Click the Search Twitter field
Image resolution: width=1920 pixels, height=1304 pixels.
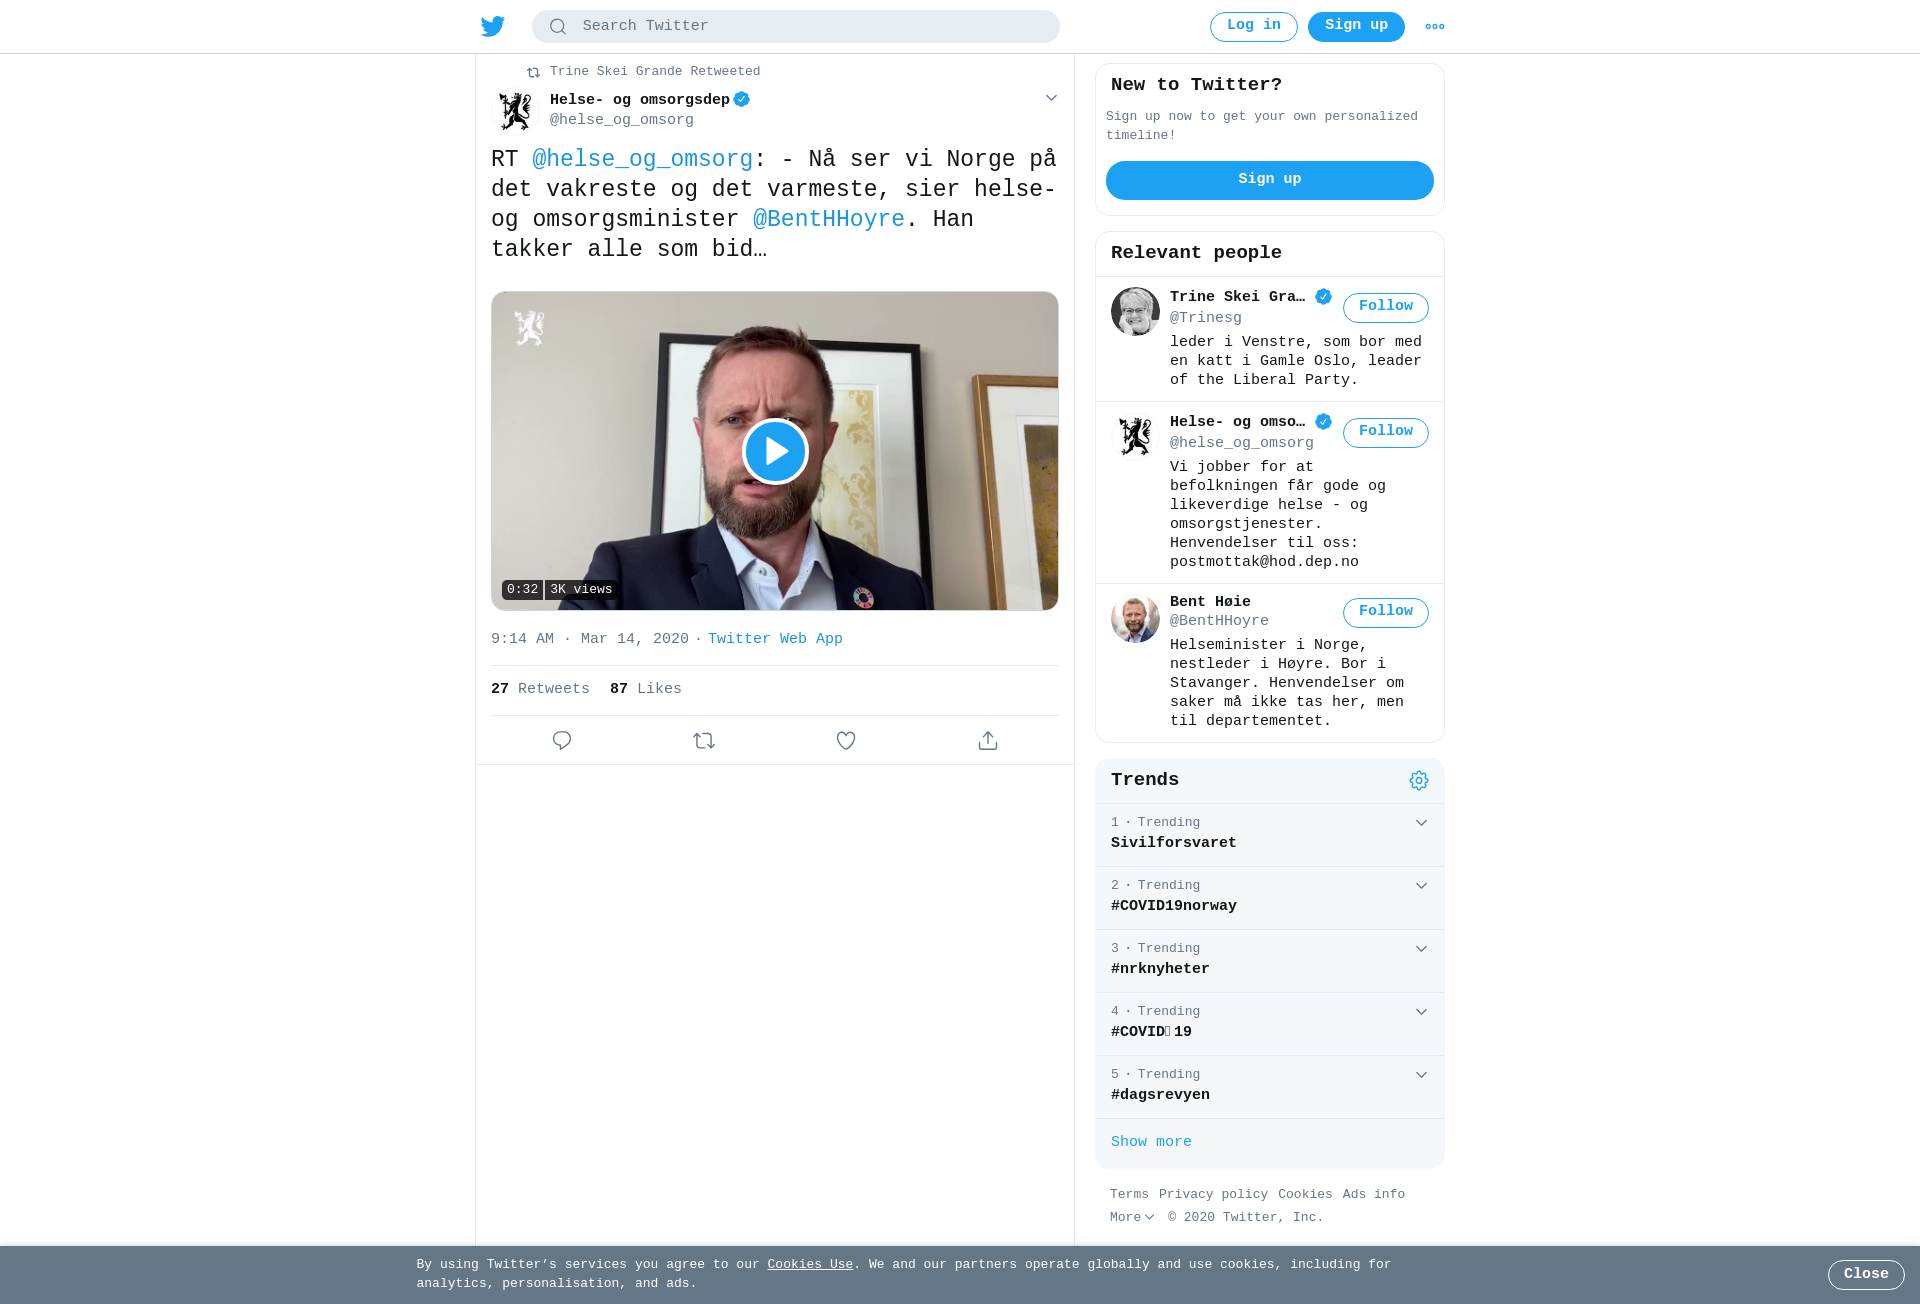click(x=796, y=26)
